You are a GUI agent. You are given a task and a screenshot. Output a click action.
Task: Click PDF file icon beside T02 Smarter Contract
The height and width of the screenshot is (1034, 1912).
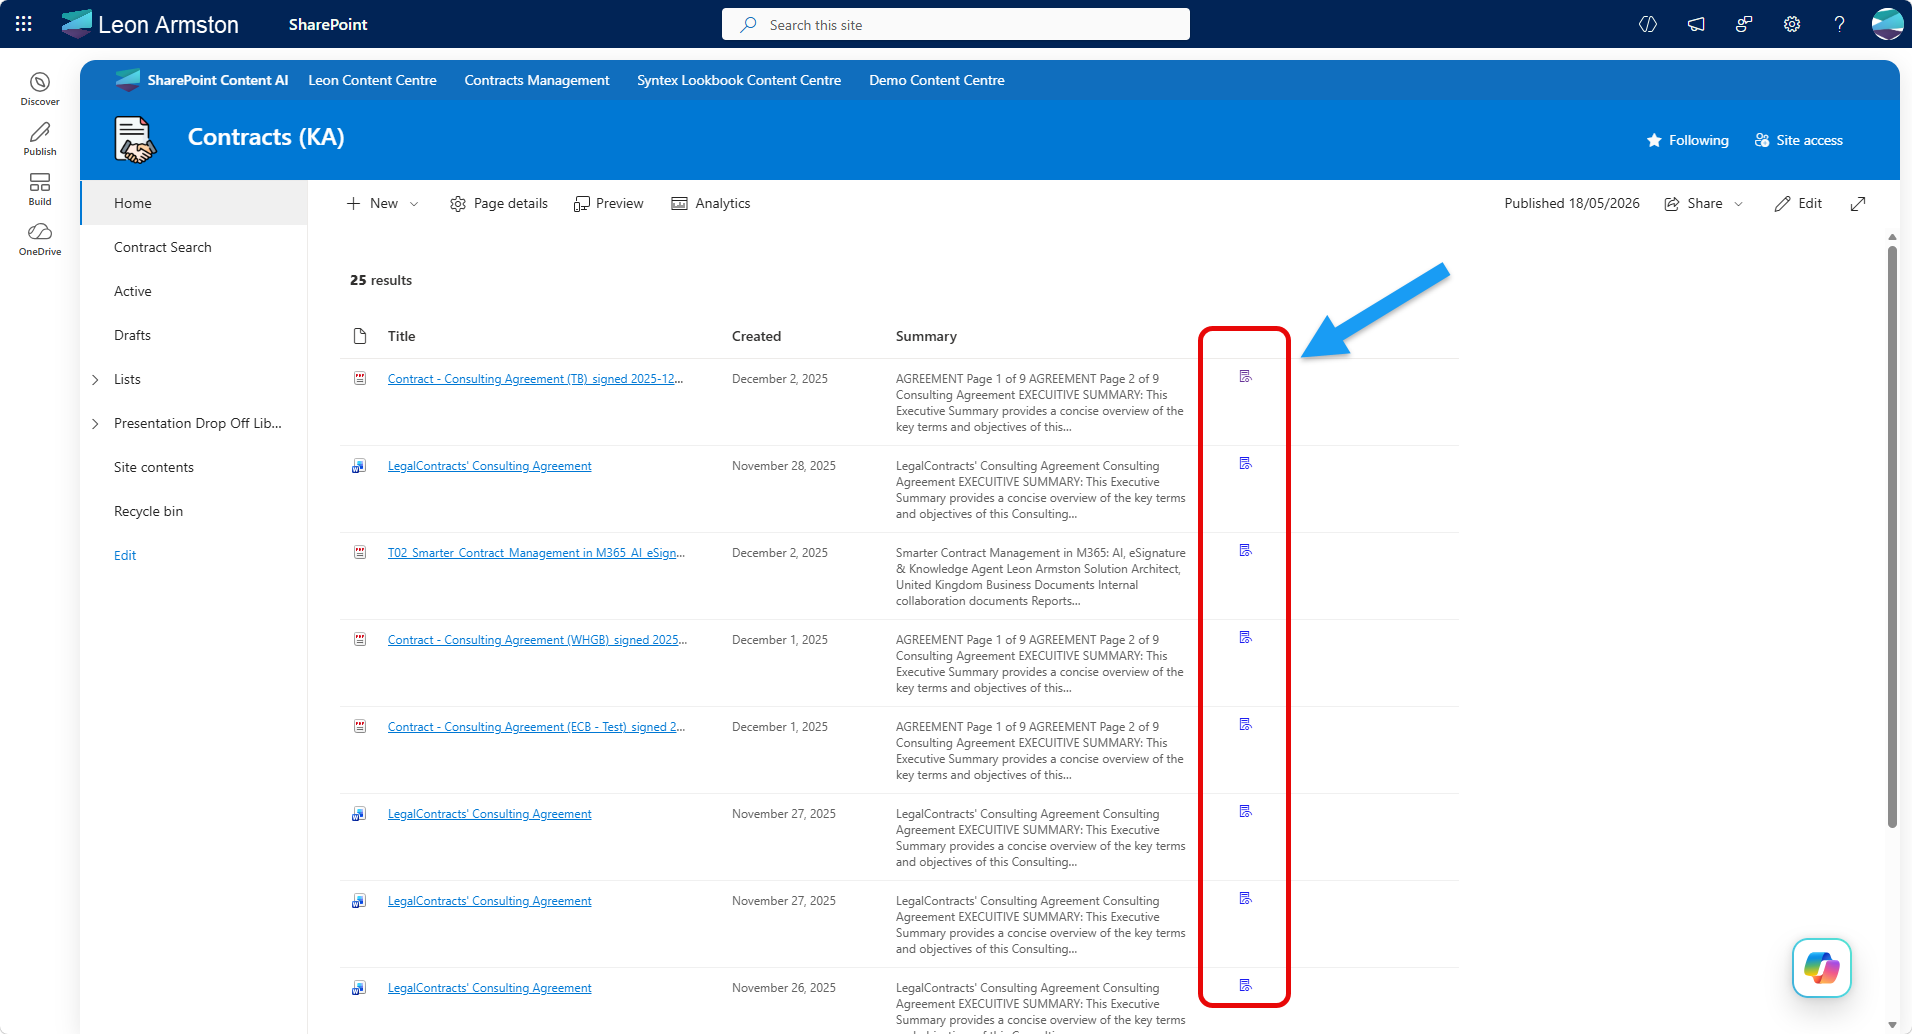point(360,552)
